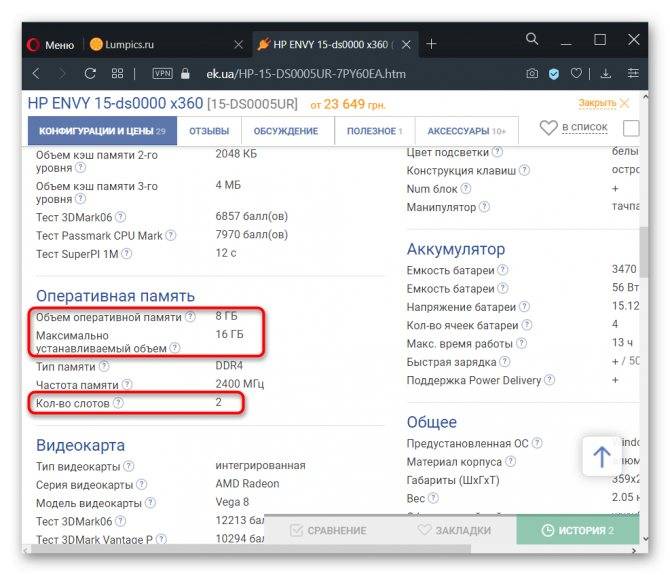This screenshot has height=575, width=670.
Task: Click help icon beside Конструкция клавиш
Action: click(x=524, y=170)
